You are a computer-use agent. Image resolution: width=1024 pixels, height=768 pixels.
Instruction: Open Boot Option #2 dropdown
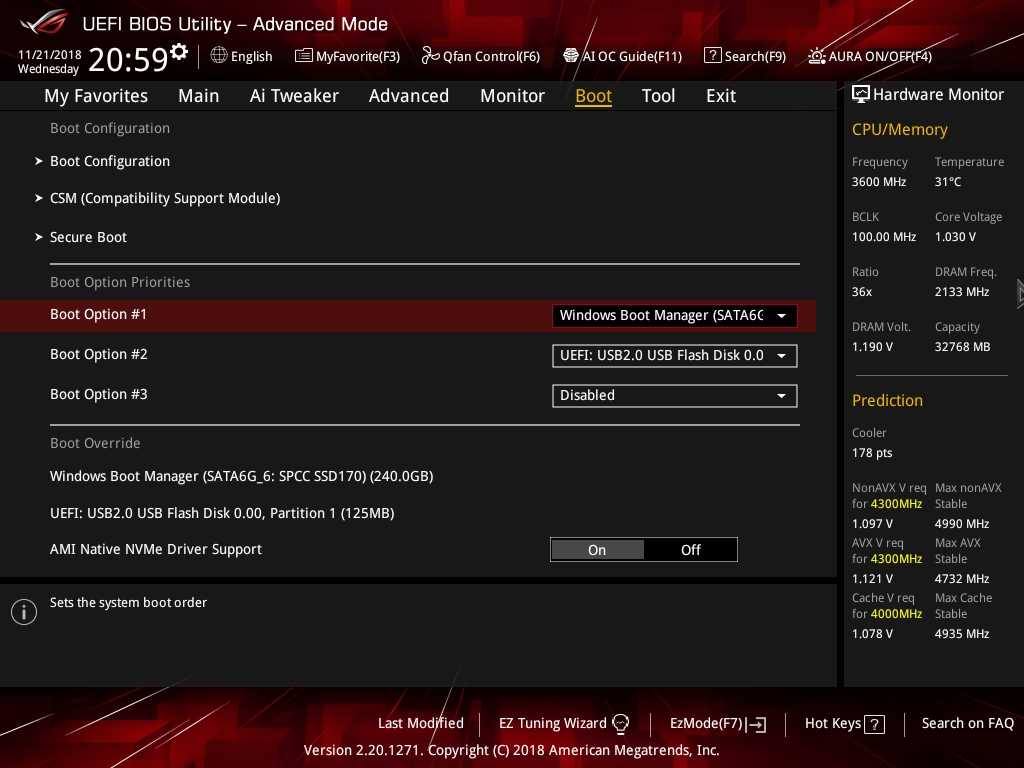(674, 356)
